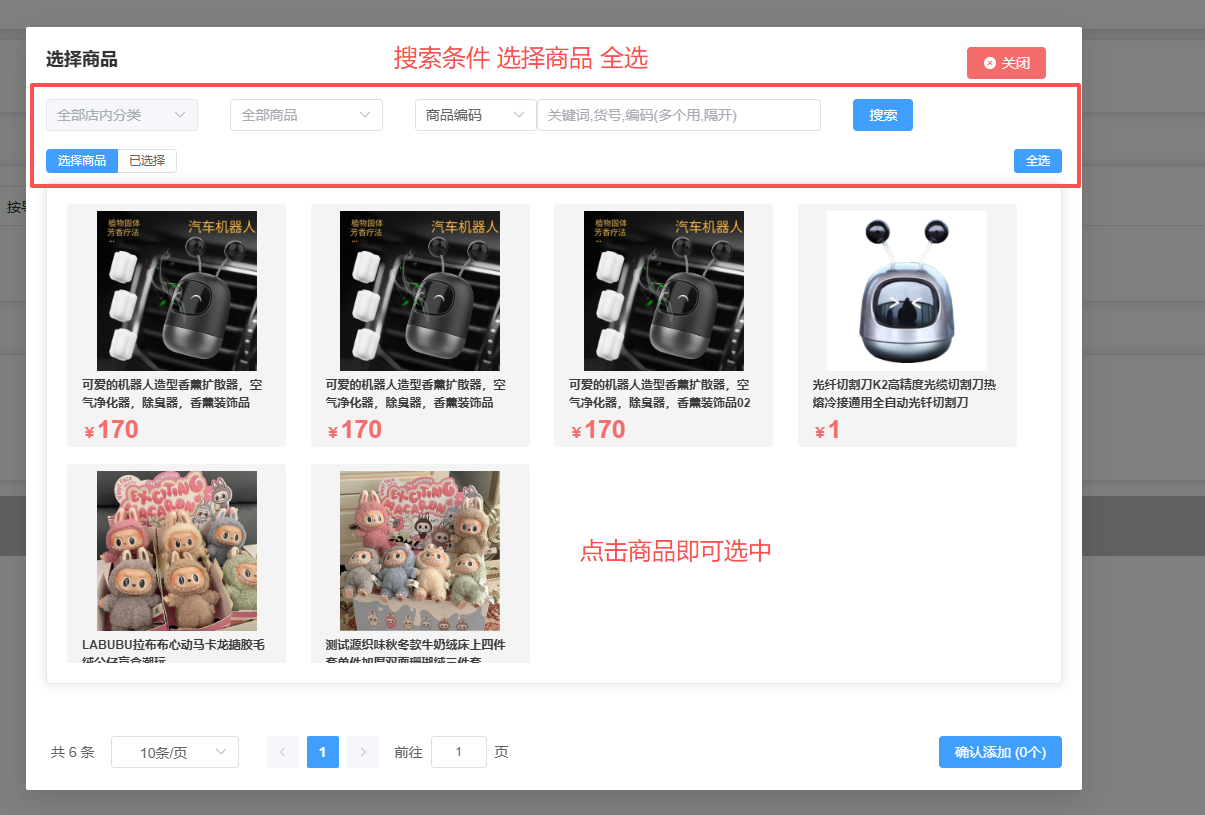
Task: Select the 香薰装饰品02 robot diffuser product
Action: point(663,291)
